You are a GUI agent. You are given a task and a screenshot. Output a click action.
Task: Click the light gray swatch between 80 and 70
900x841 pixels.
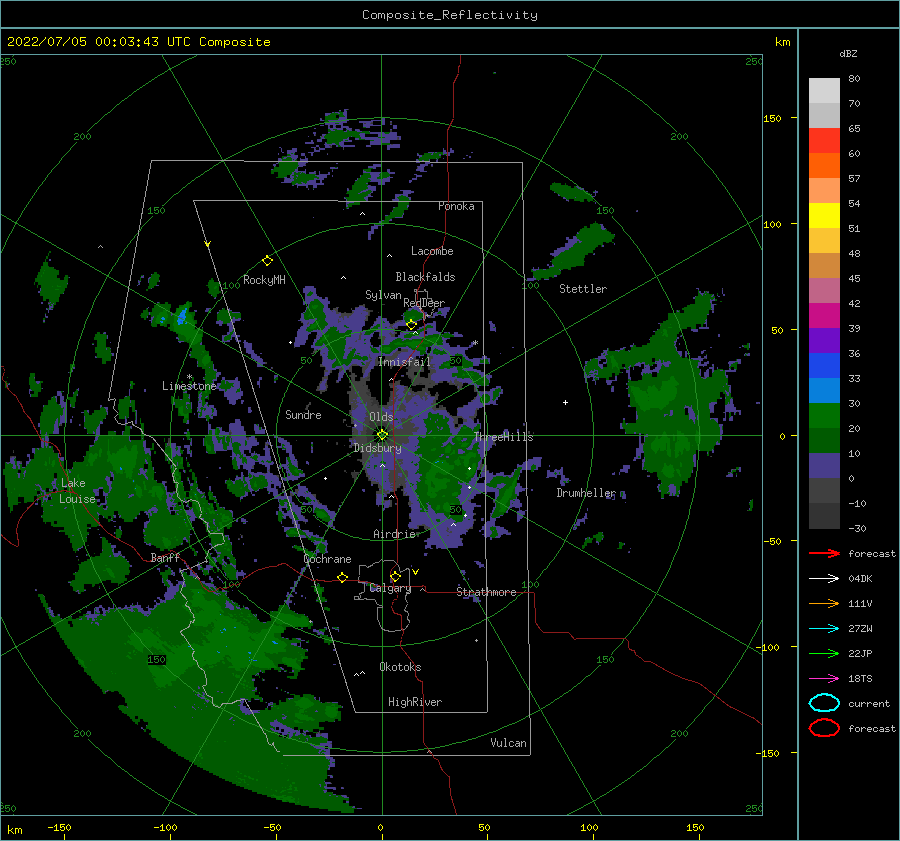point(824,91)
